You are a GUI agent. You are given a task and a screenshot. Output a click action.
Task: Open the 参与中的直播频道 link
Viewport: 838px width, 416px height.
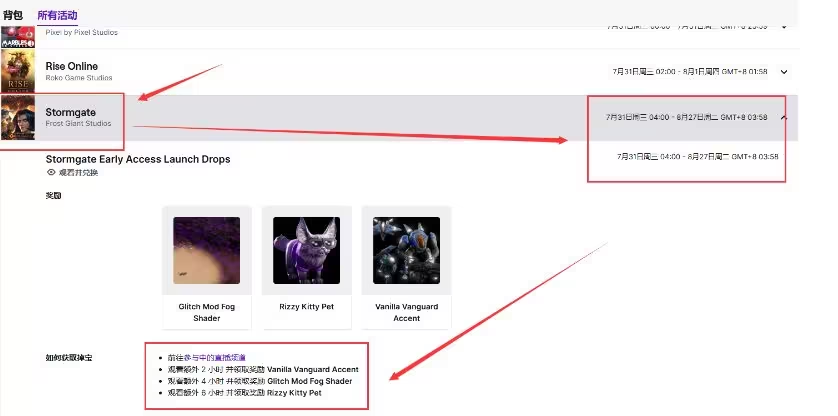pyautogui.click(x=214, y=358)
